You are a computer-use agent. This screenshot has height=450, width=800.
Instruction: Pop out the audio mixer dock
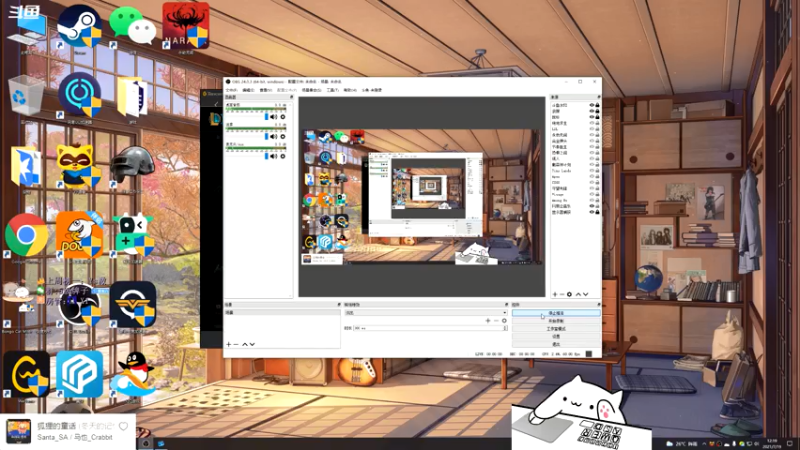tap(291, 97)
